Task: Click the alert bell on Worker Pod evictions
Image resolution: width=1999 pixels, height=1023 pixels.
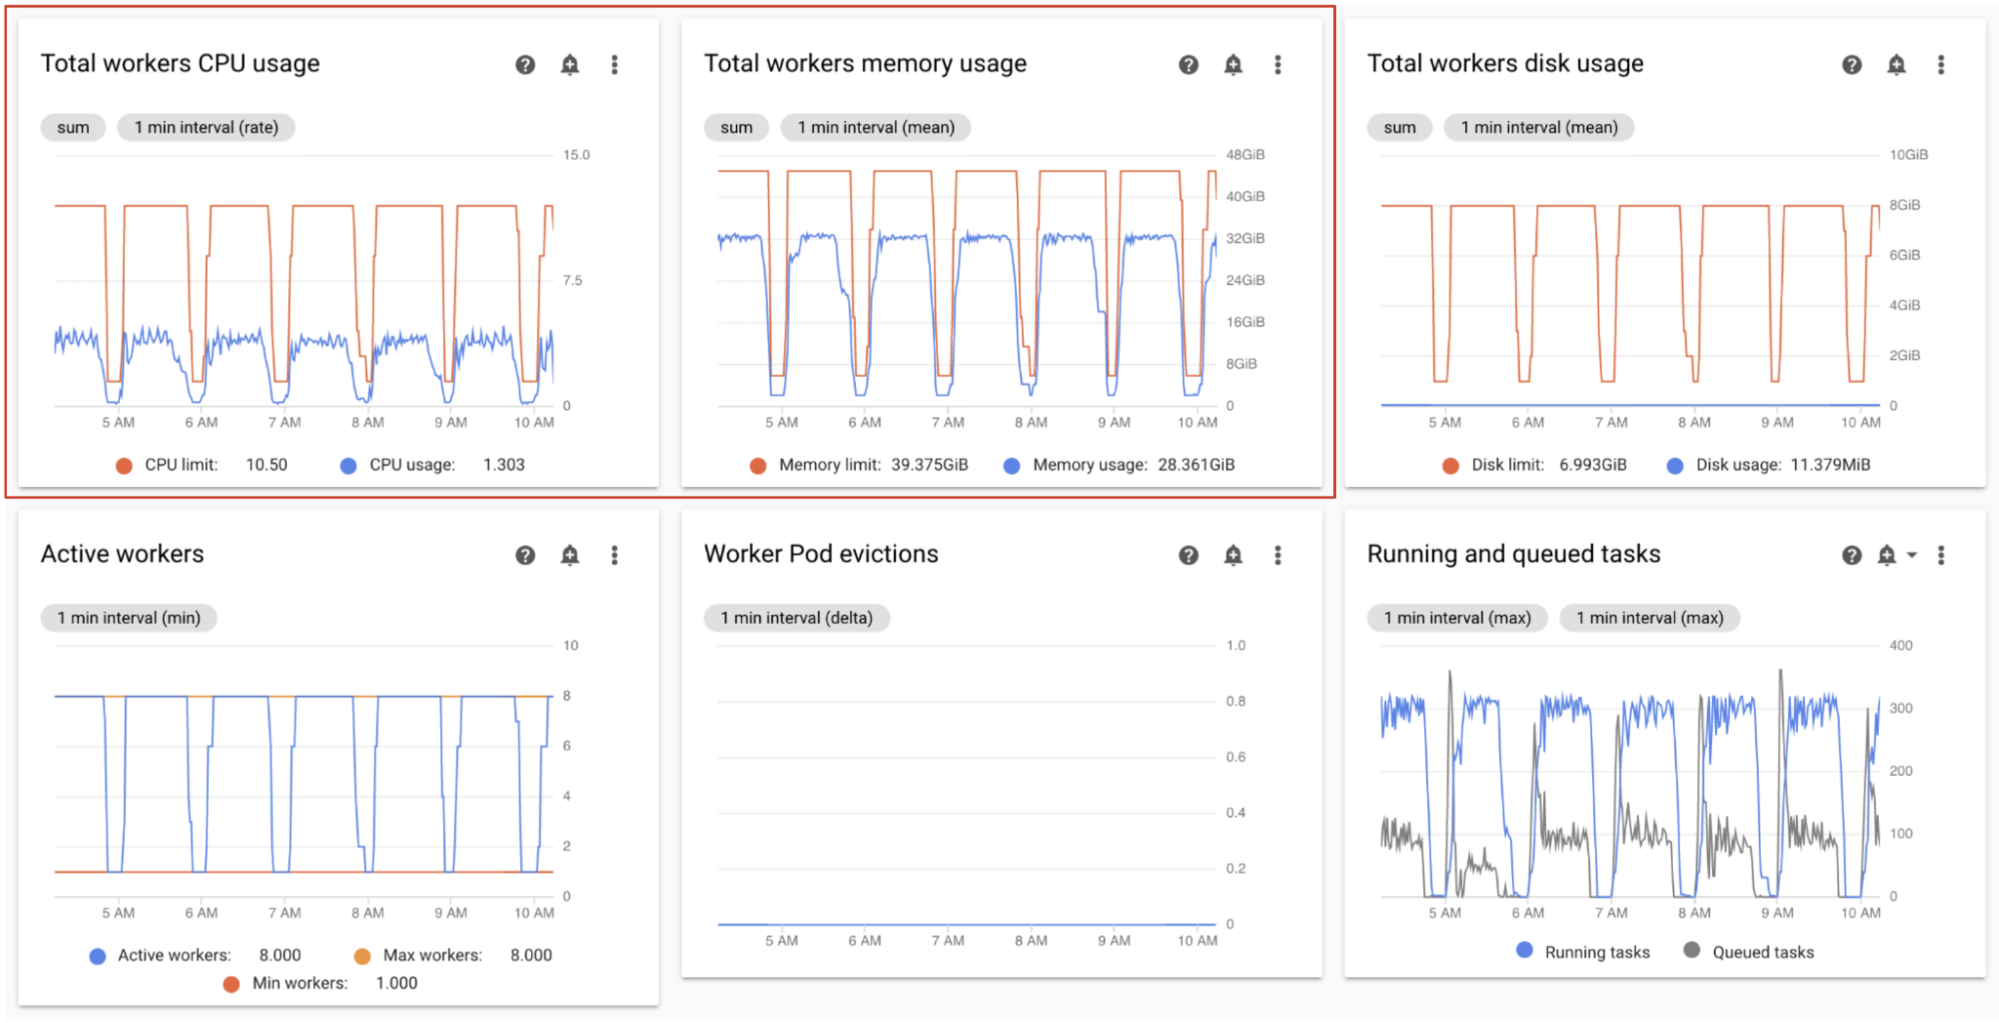Action: pos(1233,555)
